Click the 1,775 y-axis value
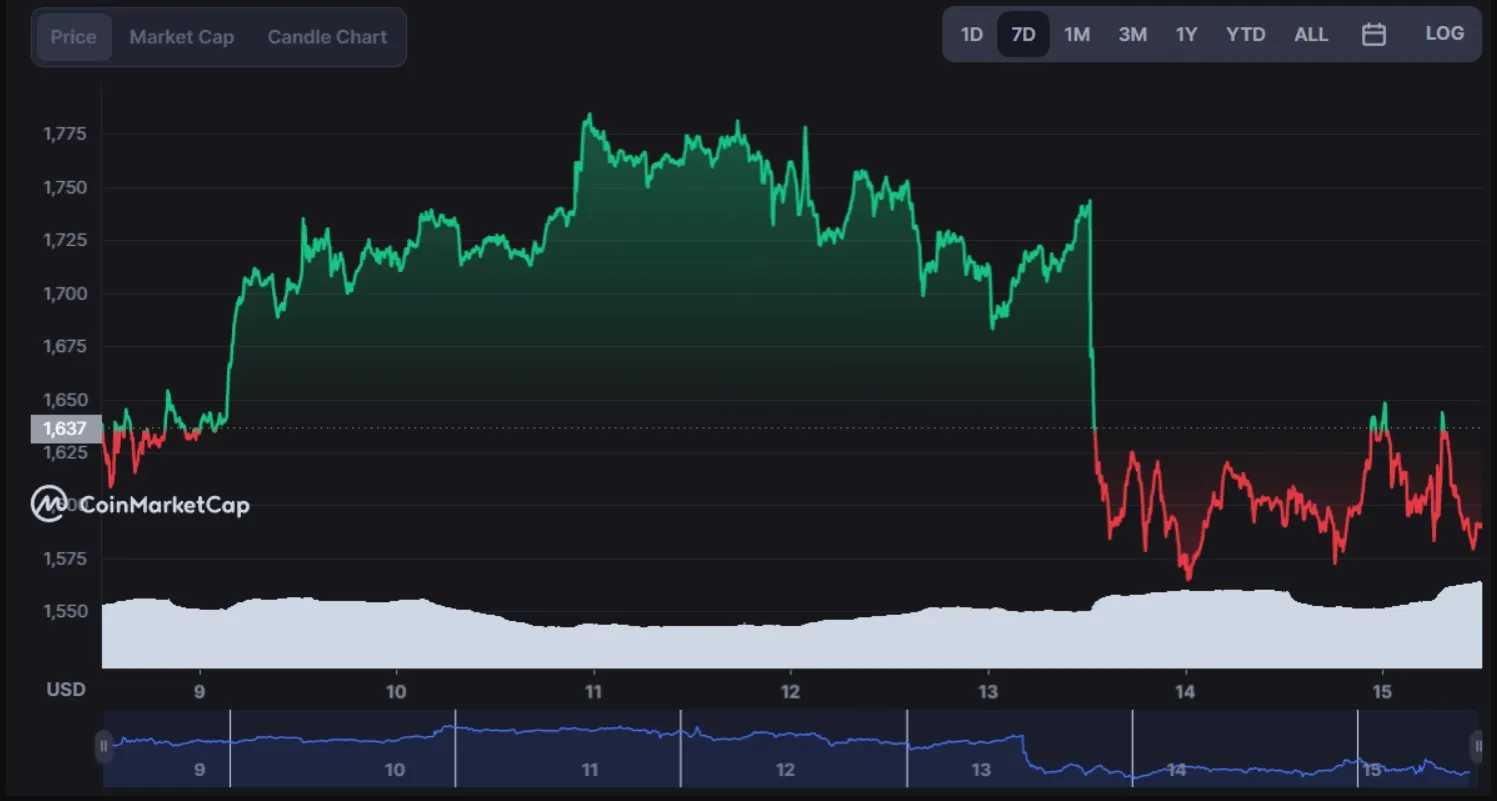 (64, 134)
